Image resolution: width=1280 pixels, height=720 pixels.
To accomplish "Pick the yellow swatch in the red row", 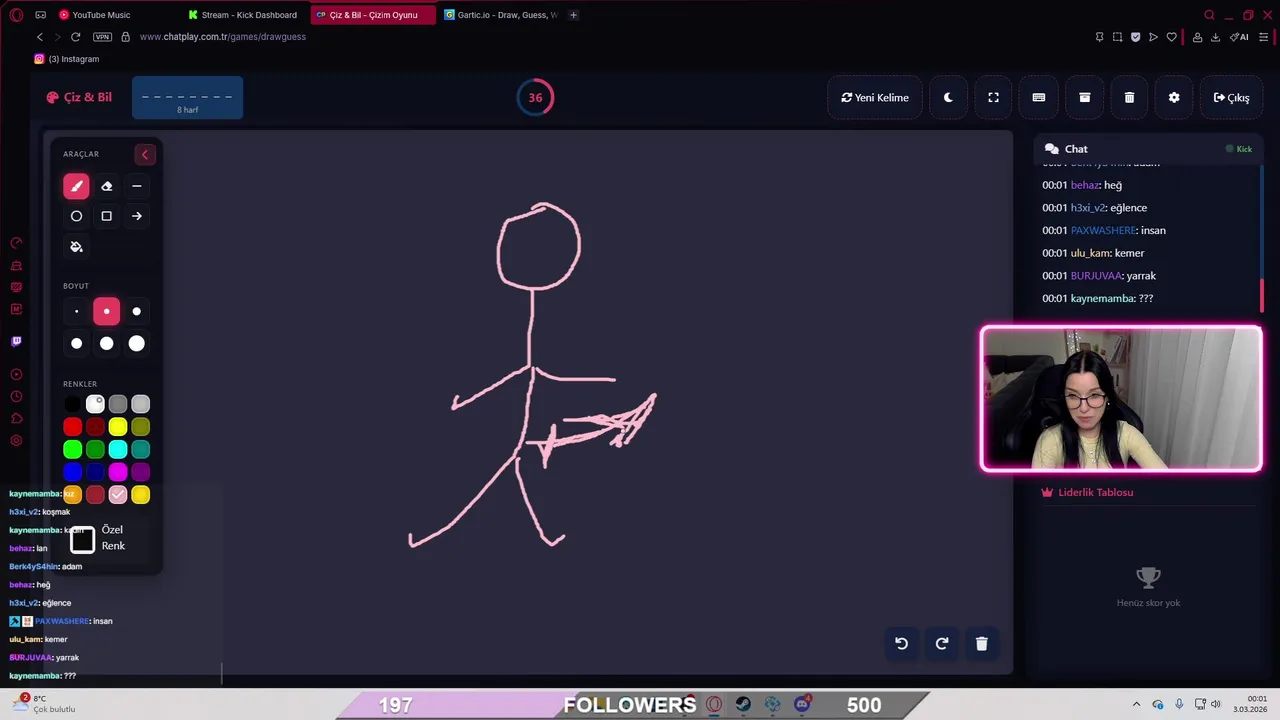I will tap(118, 427).
